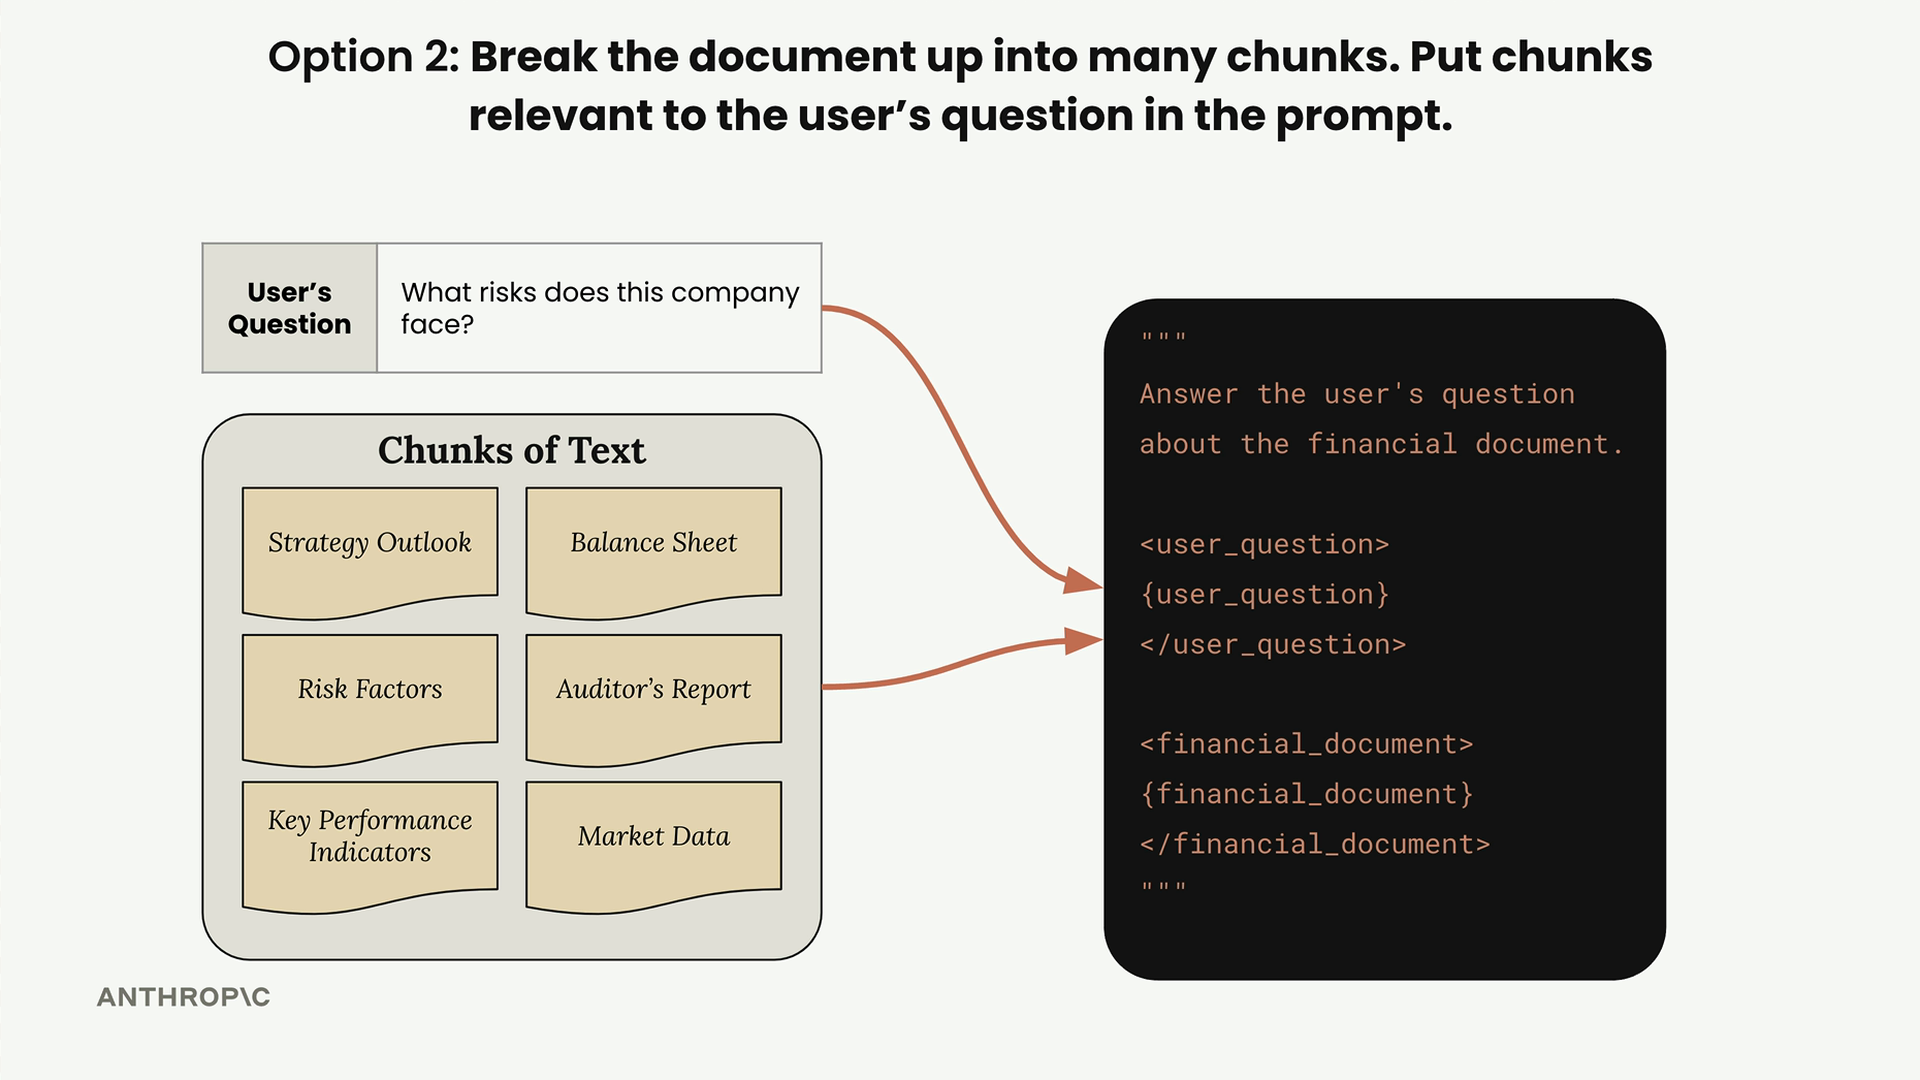Click the line 'Answer the user's question'

1357,394
